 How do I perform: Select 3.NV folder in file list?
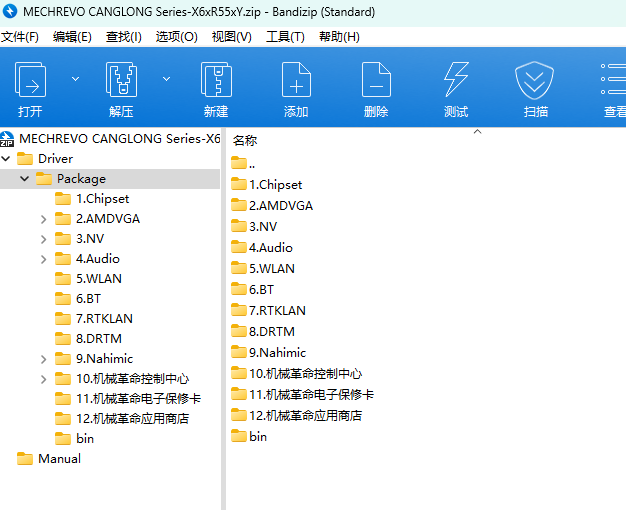pyautogui.click(x=254, y=226)
